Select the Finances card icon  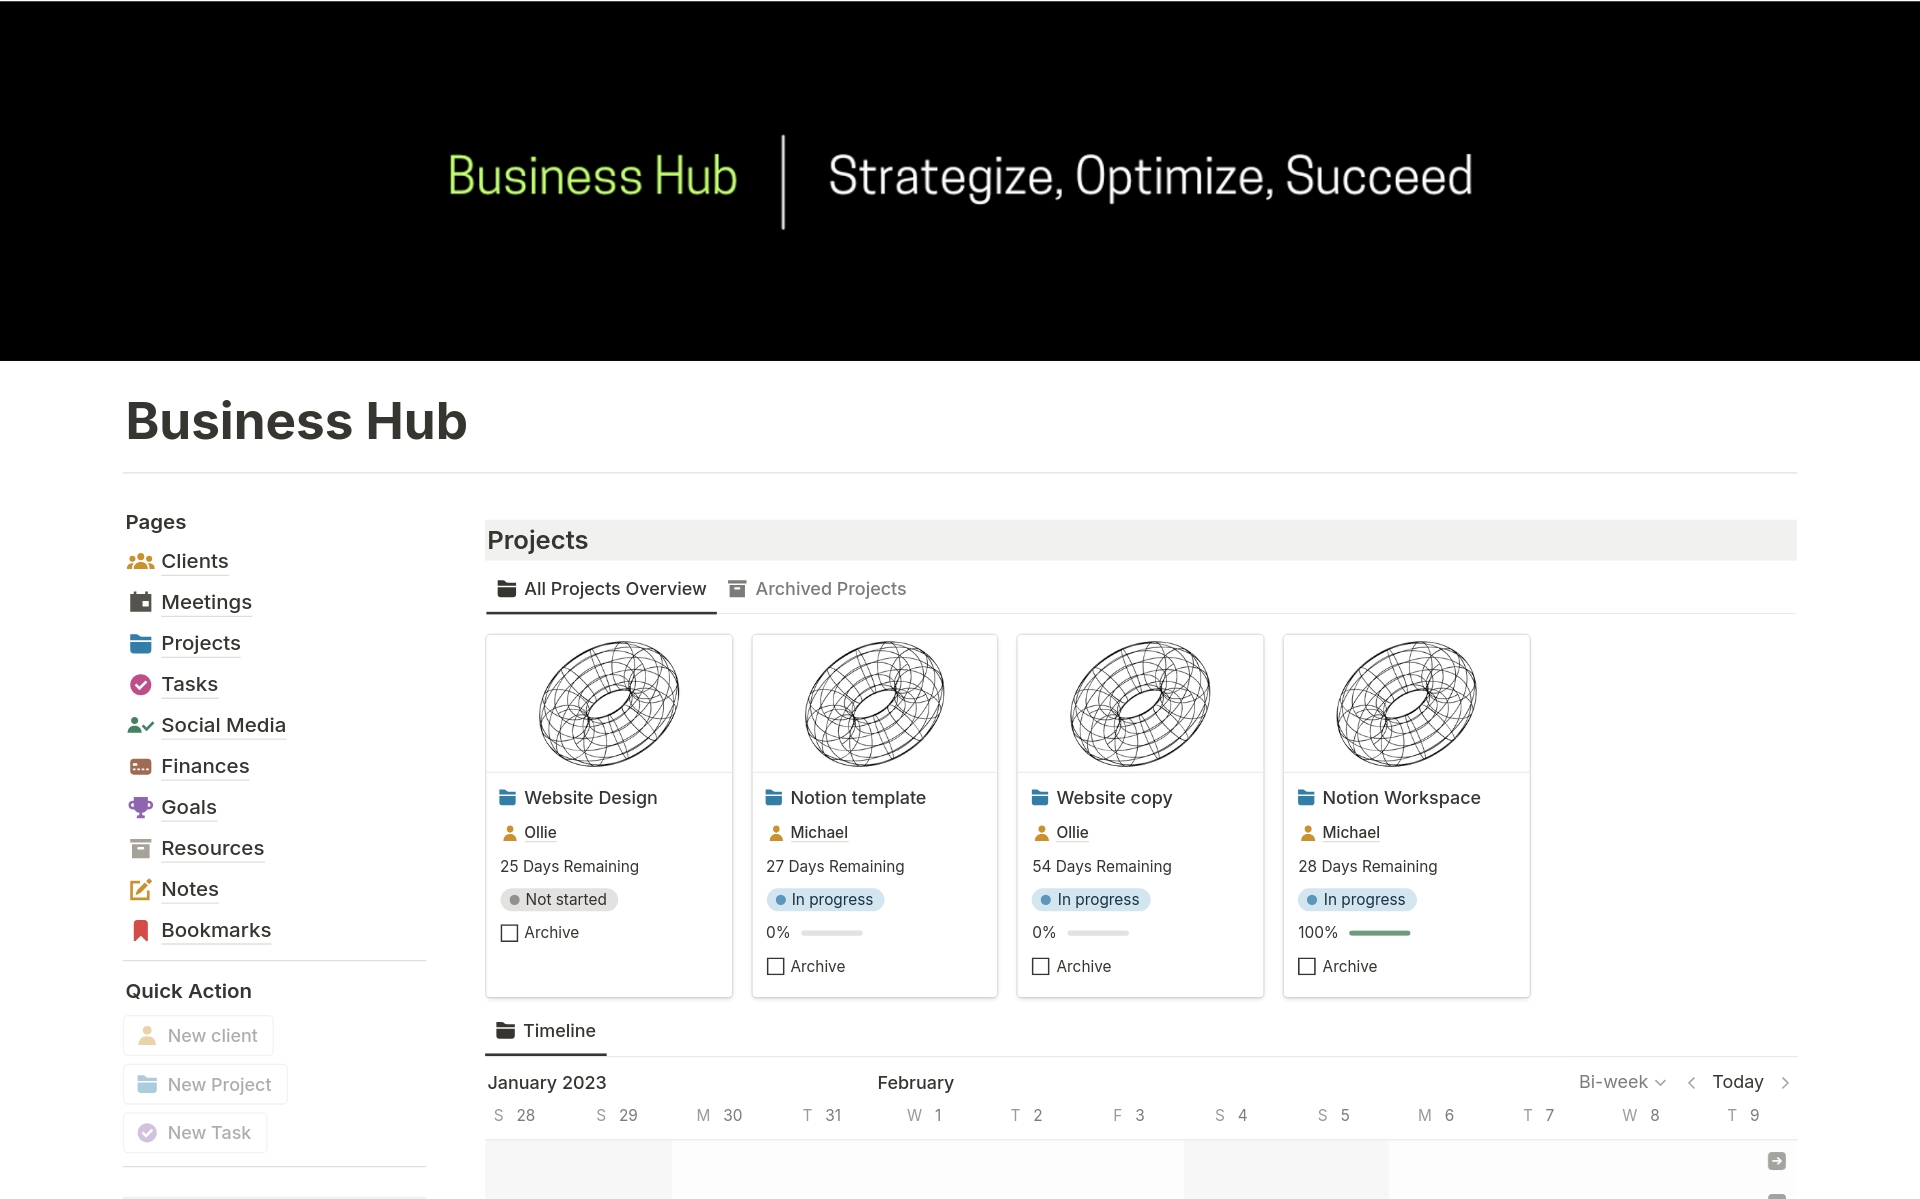coord(140,766)
